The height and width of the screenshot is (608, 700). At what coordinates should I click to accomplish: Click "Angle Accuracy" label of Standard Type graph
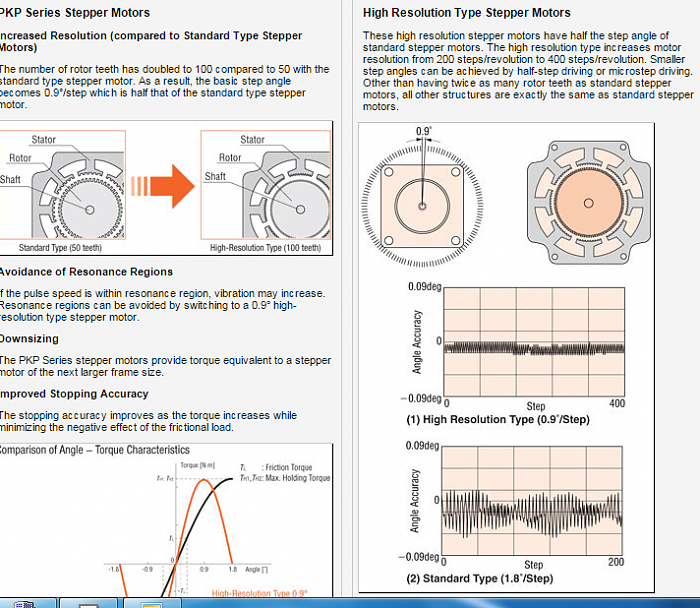(415, 501)
